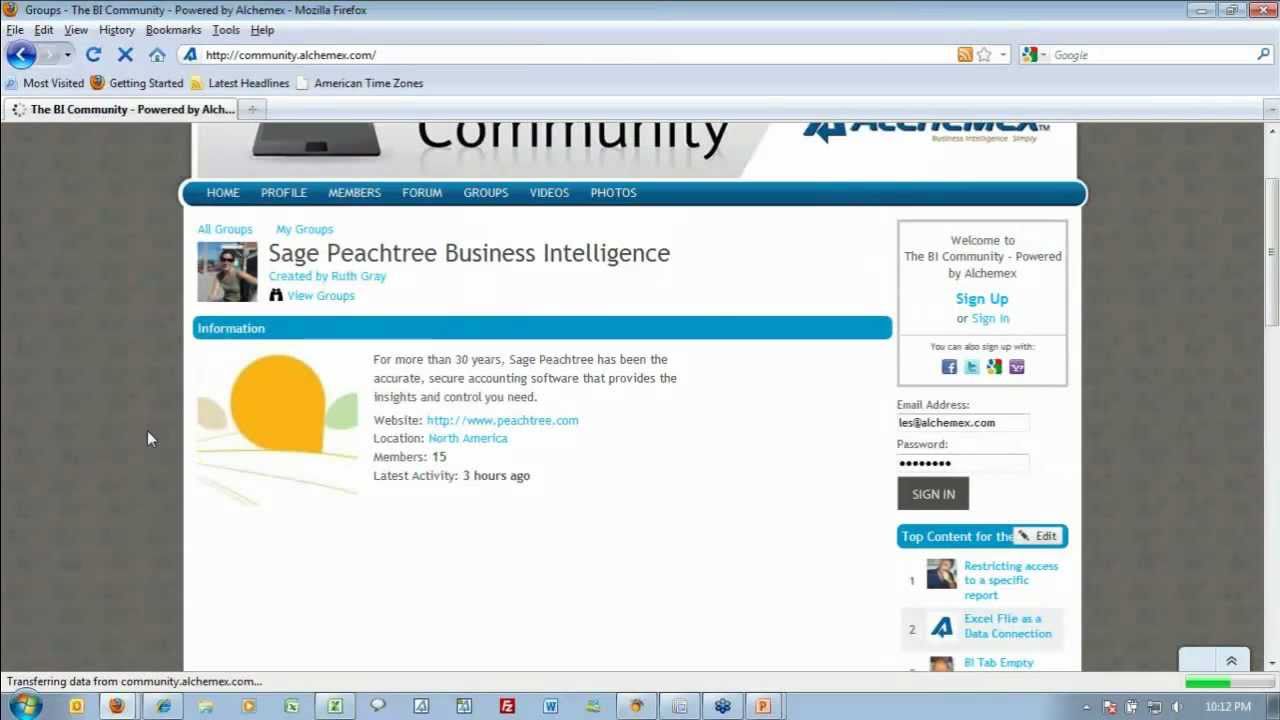Go to HOME in site navigation
The width and height of the screenshot is (1280, 720).
click(223, 193)
